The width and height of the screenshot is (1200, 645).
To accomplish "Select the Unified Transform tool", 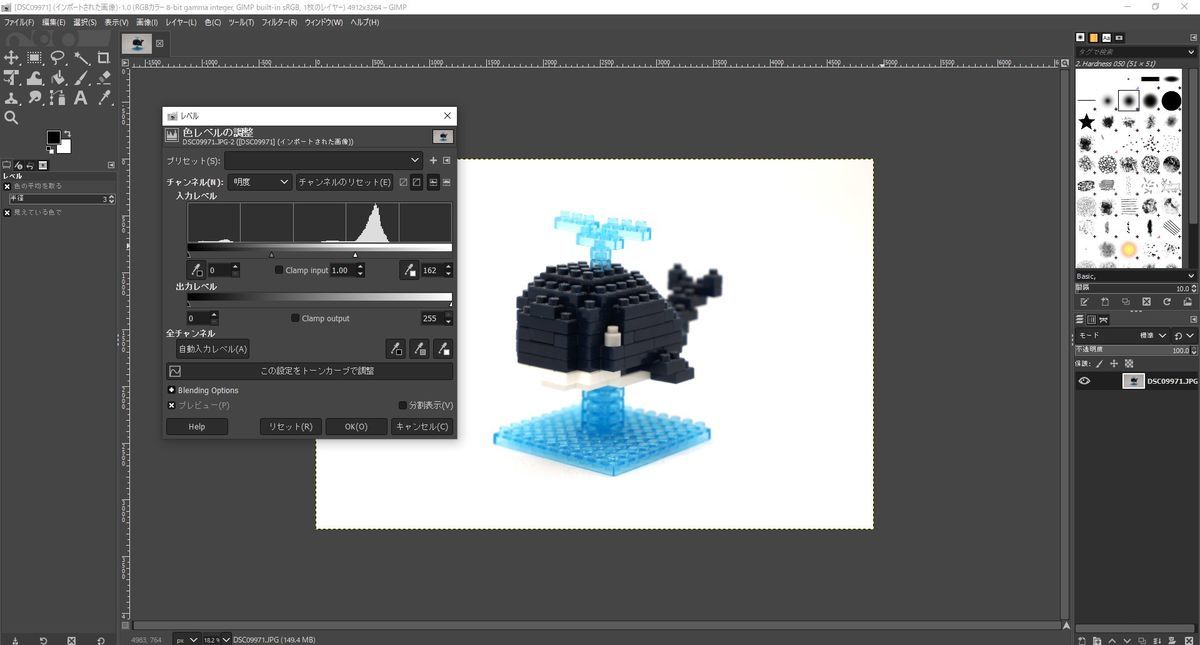I will 12,78.
